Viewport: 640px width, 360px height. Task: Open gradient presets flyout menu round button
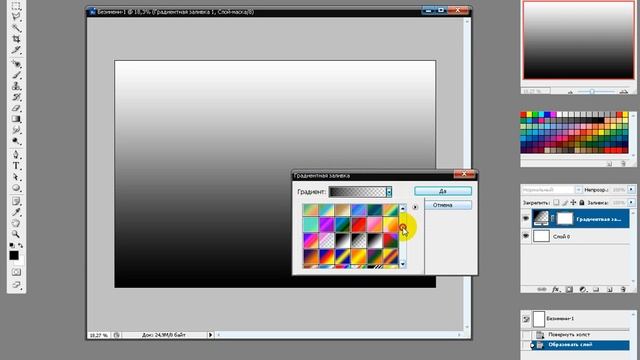tap(415, 207)
